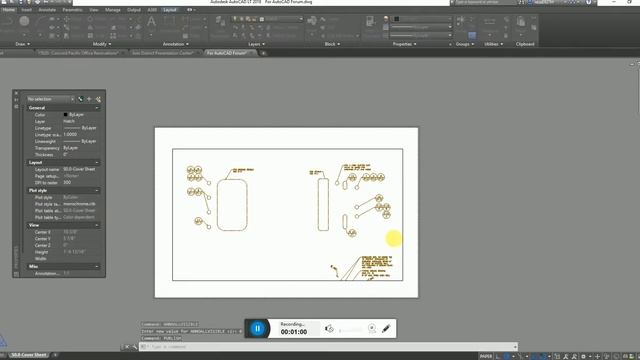The width and height of the screenshot is (640, 360).
Task: Click the new drawing tab plus button
Action: point(263,53)
